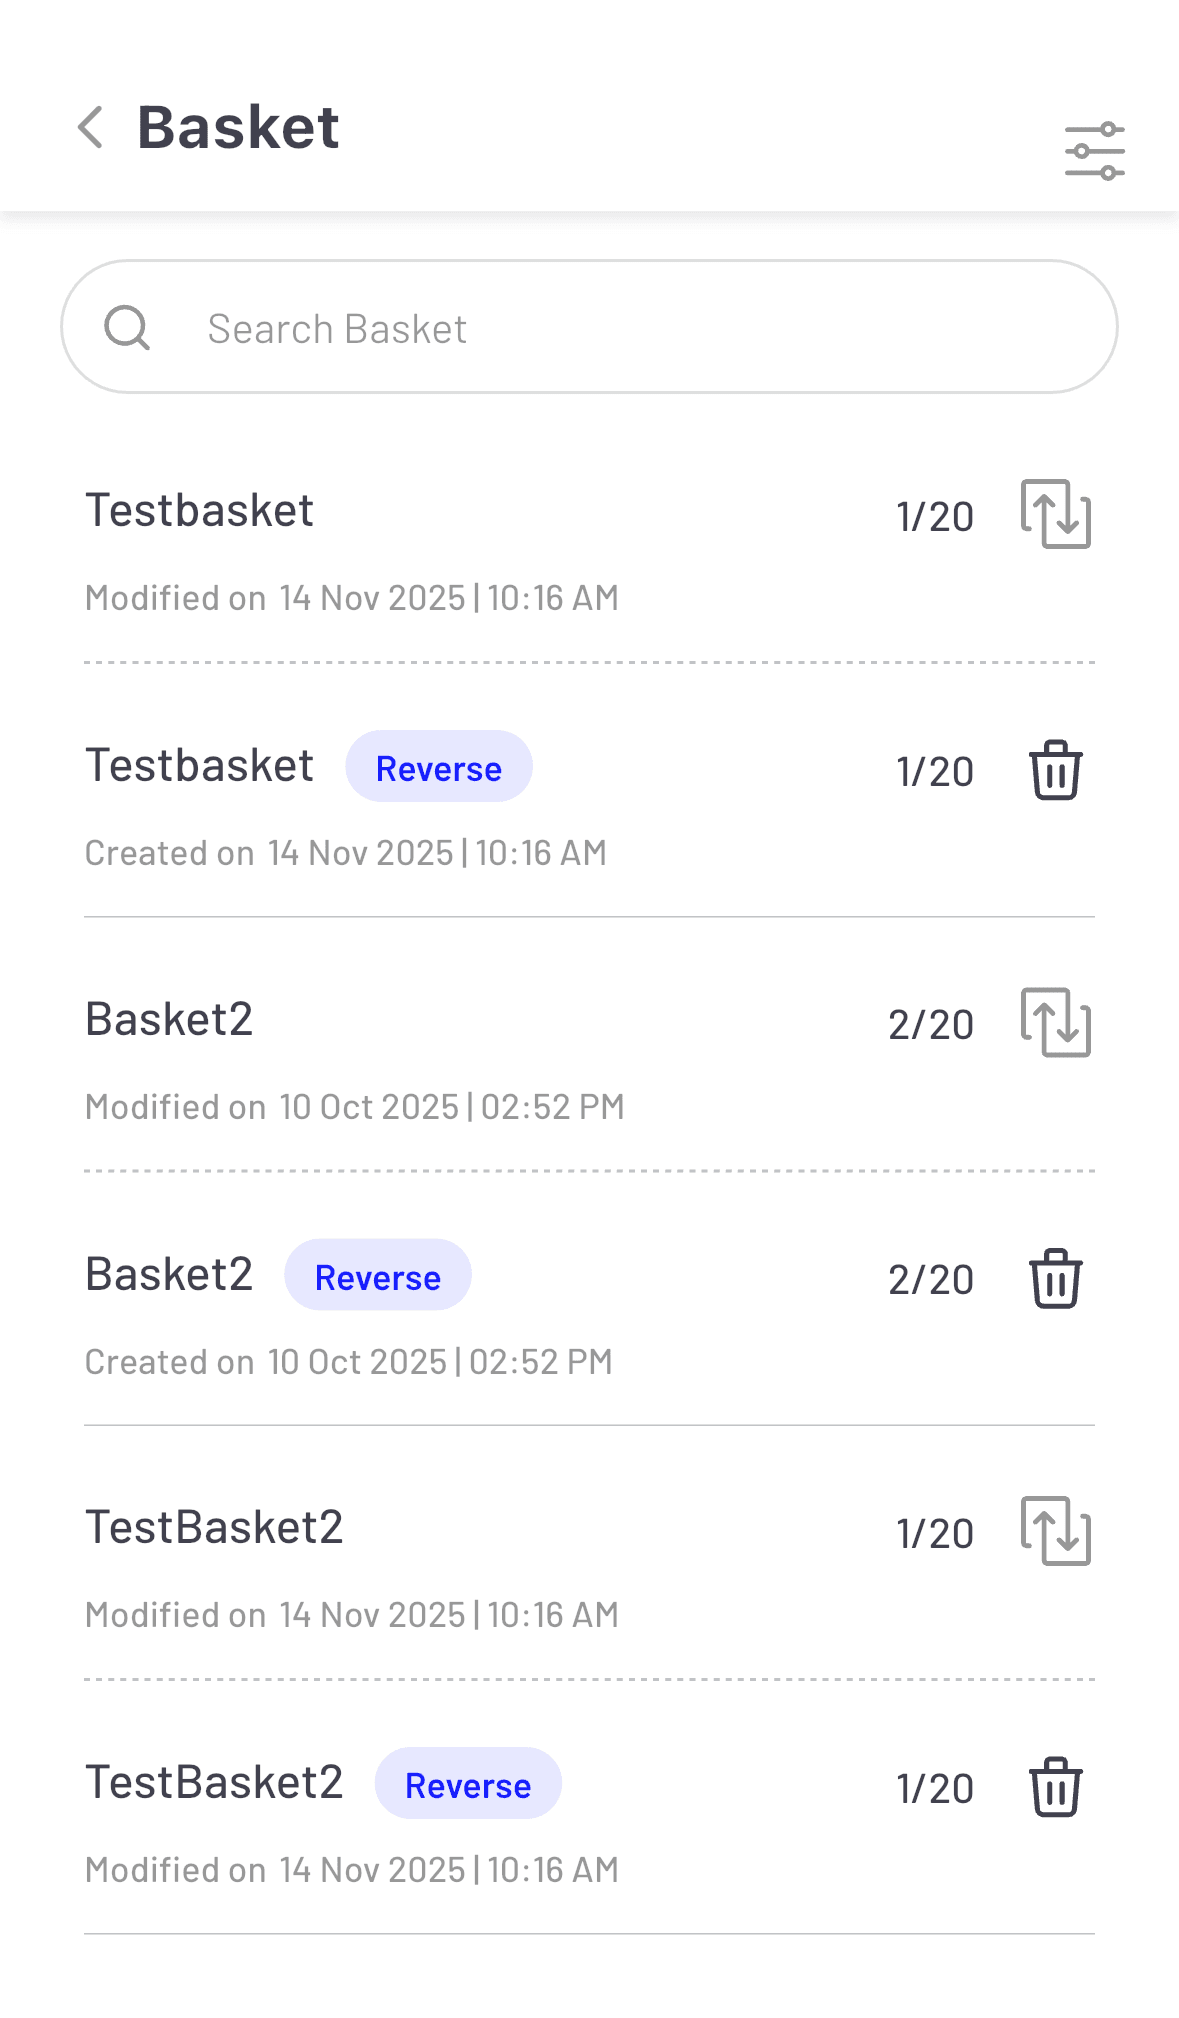1179x2018 pixels.
Task: Click the Reverse tag beside TestBasket2
Action: (467, 1784)
